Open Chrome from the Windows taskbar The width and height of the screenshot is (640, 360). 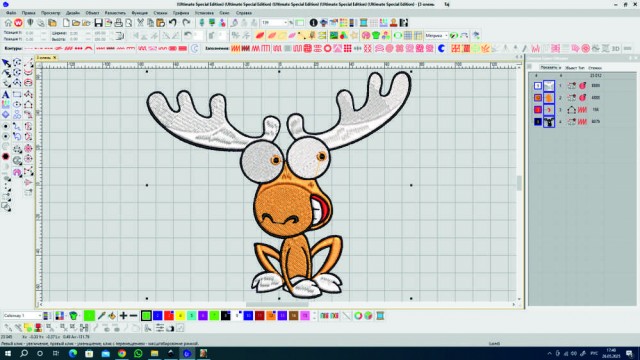[122, 353]
